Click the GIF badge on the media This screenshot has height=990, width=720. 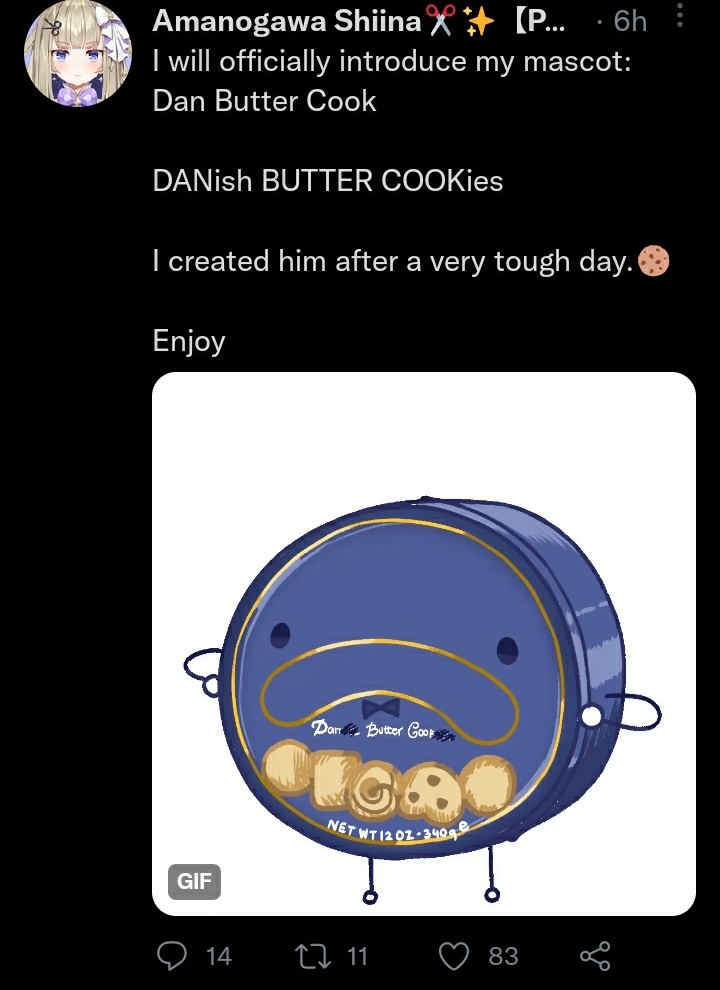point(194,881)
